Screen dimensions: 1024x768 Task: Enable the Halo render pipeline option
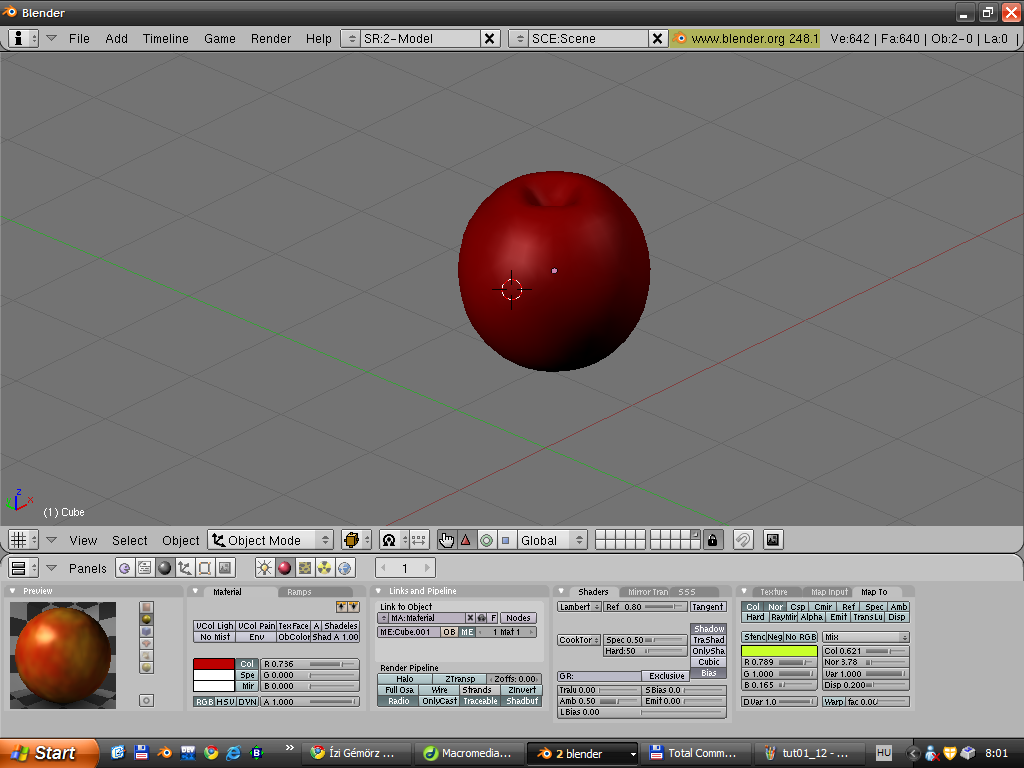coord(404,679)
